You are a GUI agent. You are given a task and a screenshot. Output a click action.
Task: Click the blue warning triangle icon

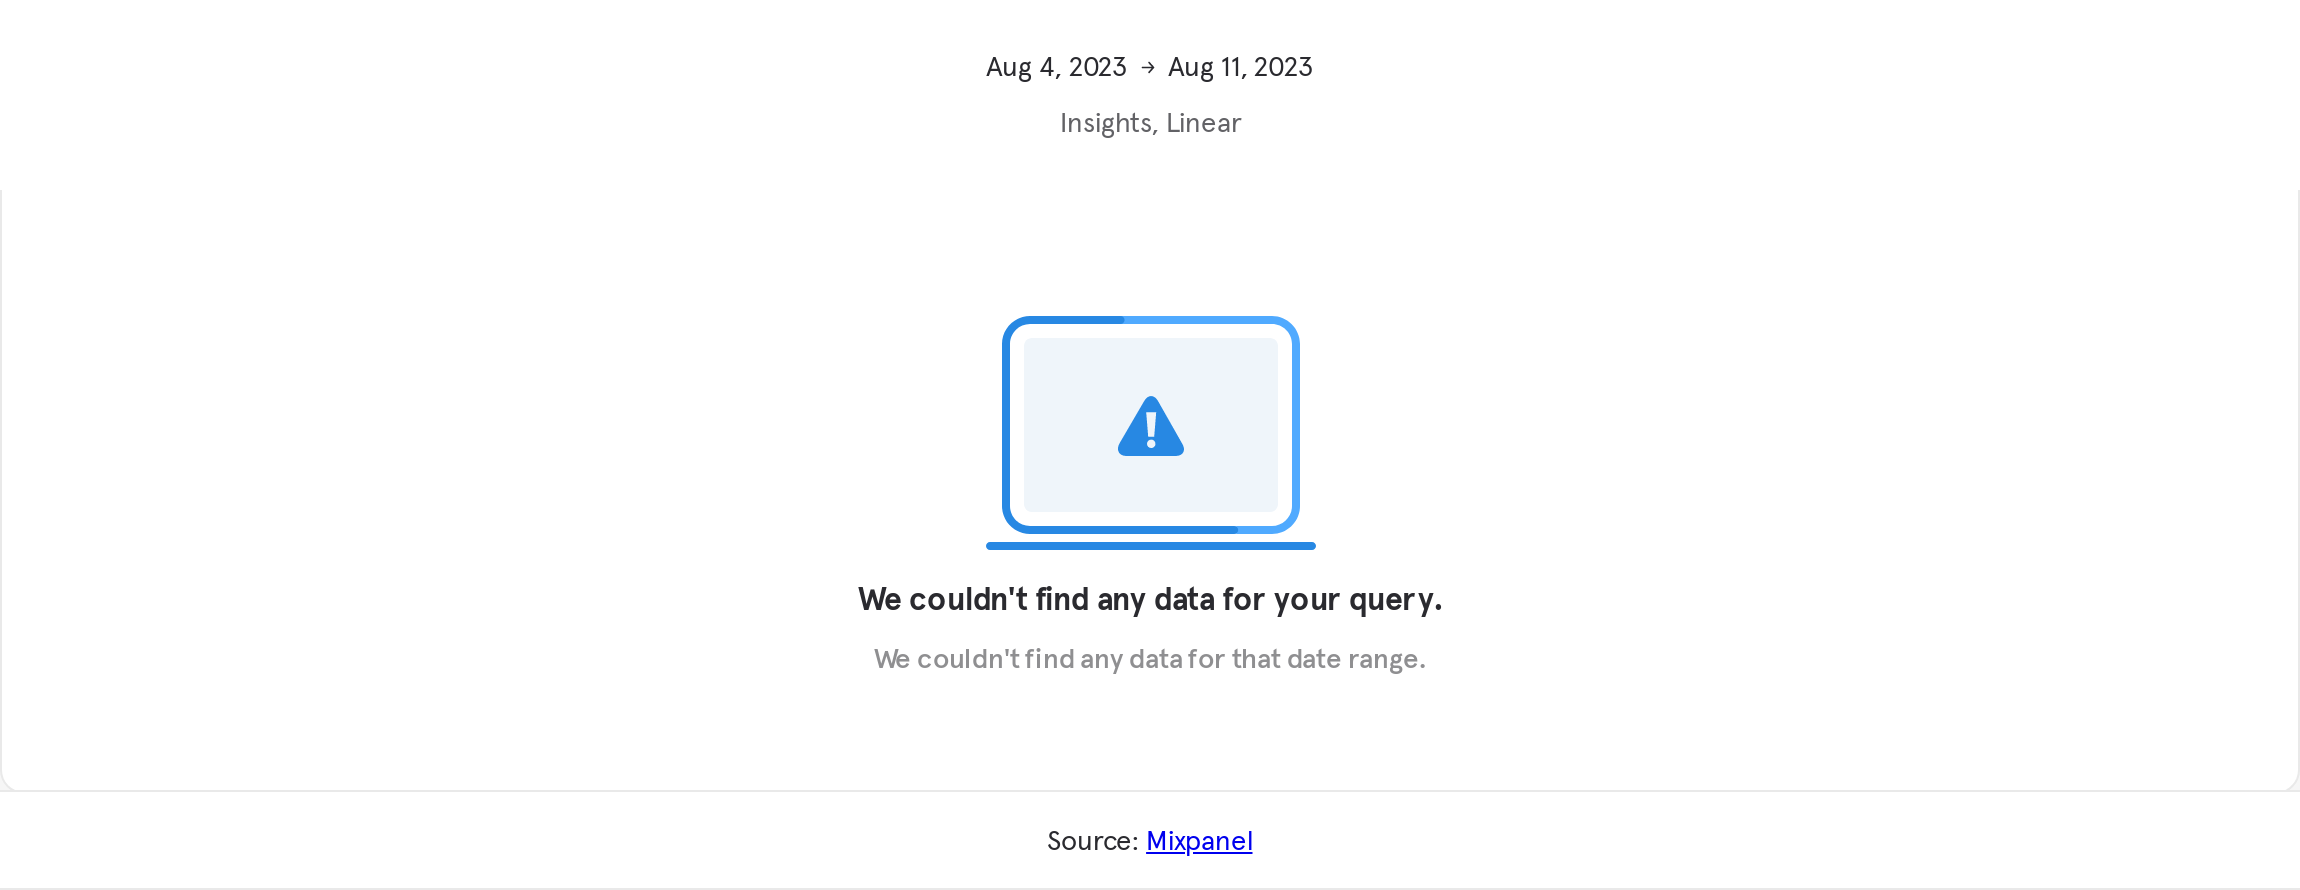[x=1149, y=425]
